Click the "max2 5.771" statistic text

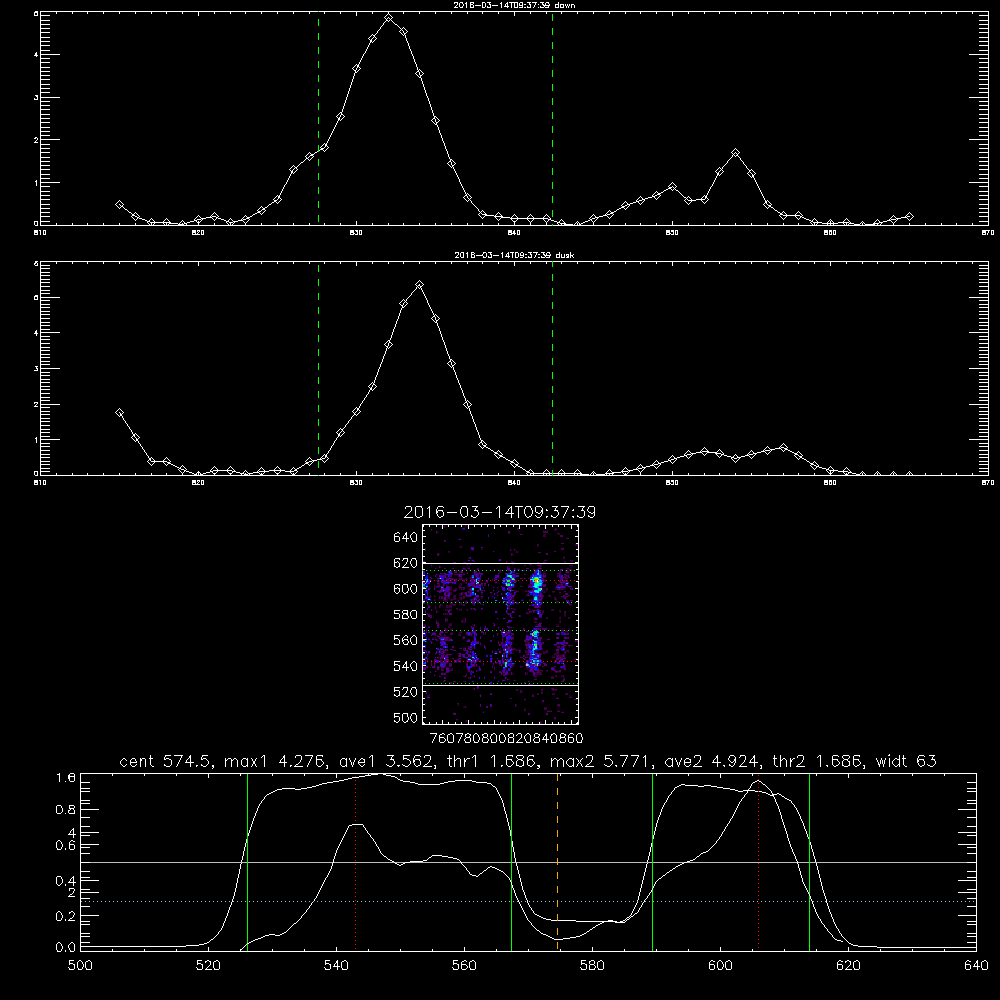598,761
